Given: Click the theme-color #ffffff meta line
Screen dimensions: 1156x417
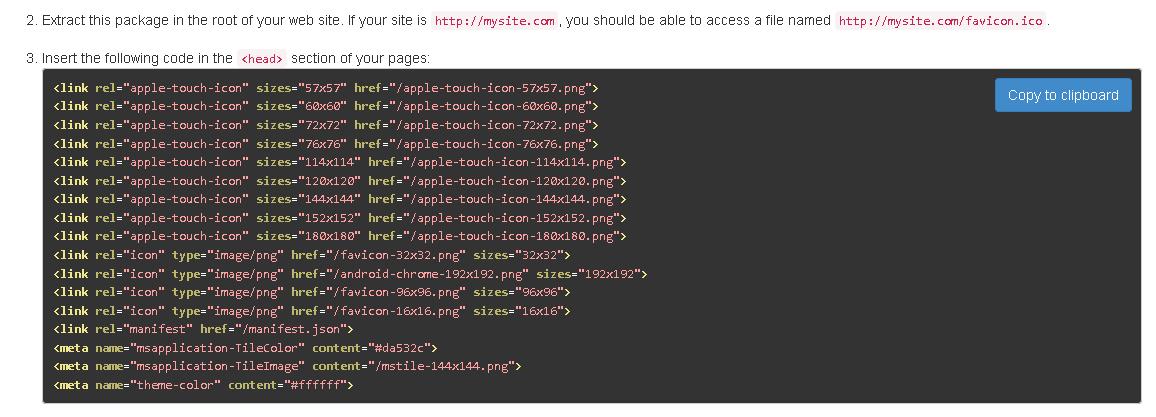Looking at the screenshot, I should [x=203, y=385].
